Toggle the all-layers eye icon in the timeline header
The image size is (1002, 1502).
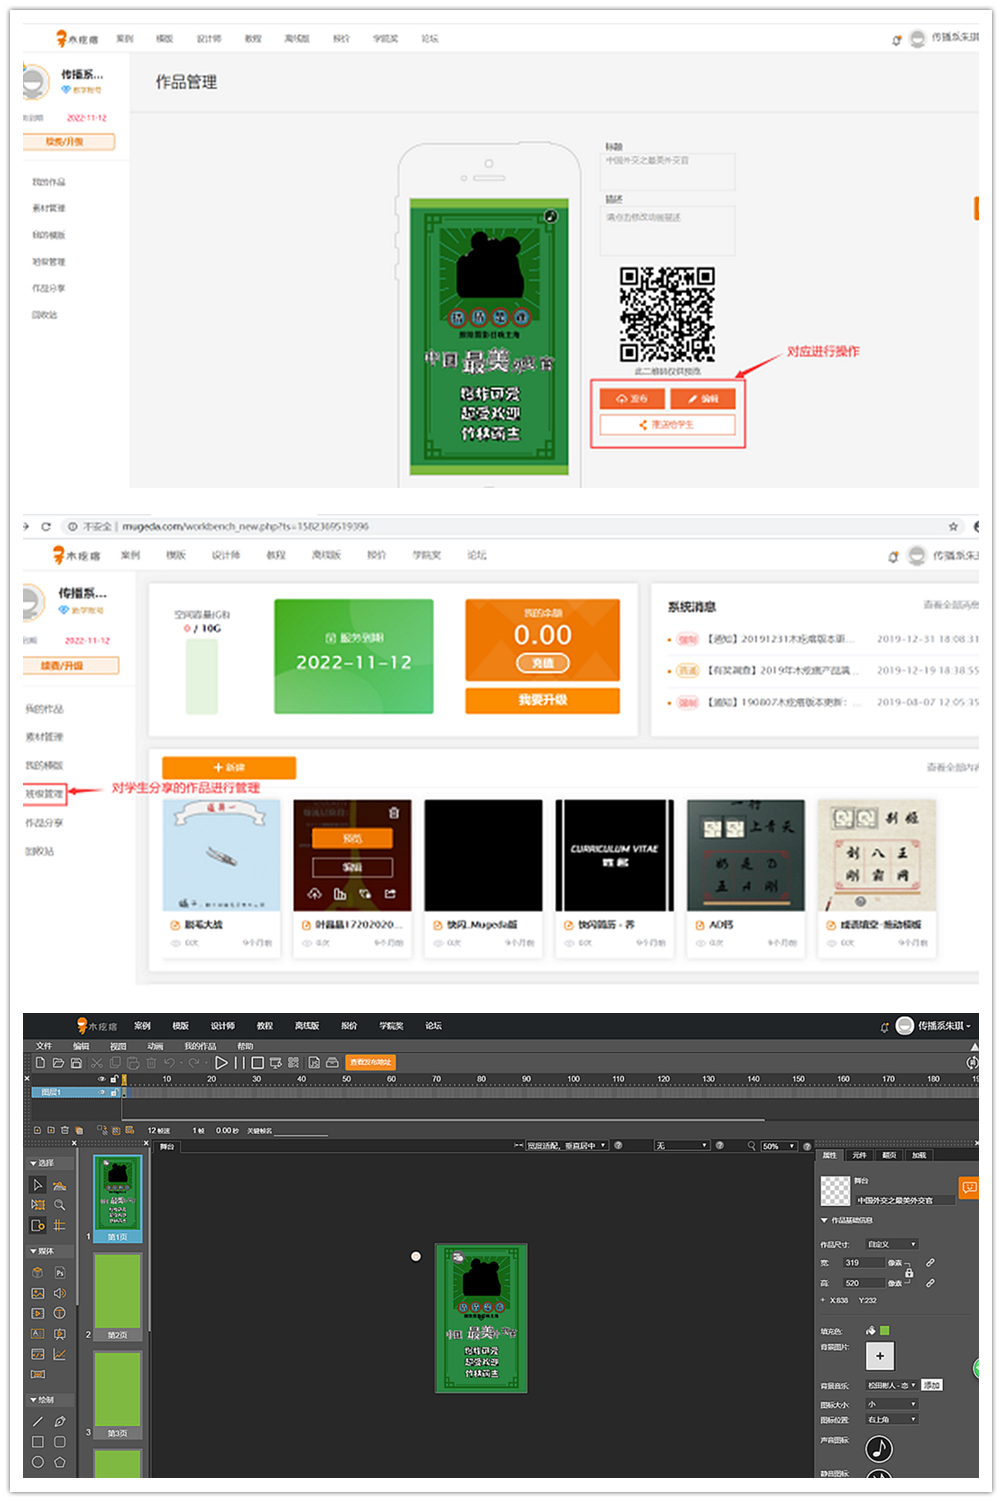coord(101,1079)
